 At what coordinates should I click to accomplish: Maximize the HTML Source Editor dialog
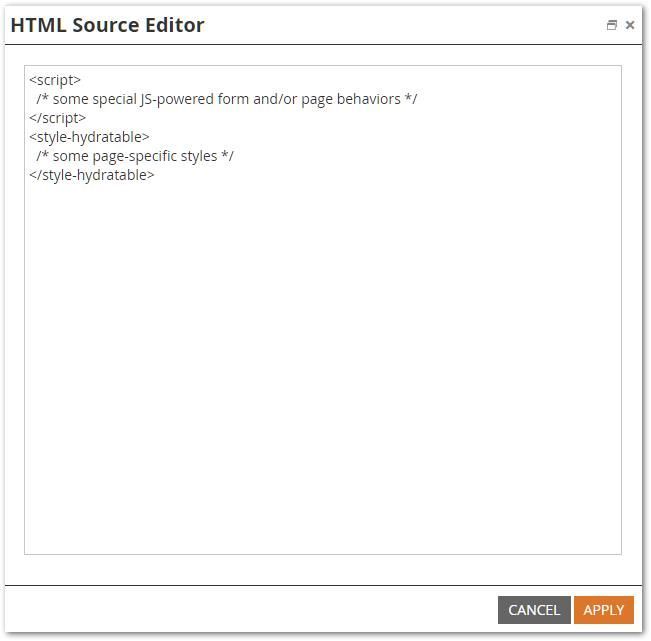click(x=611, y=25)
